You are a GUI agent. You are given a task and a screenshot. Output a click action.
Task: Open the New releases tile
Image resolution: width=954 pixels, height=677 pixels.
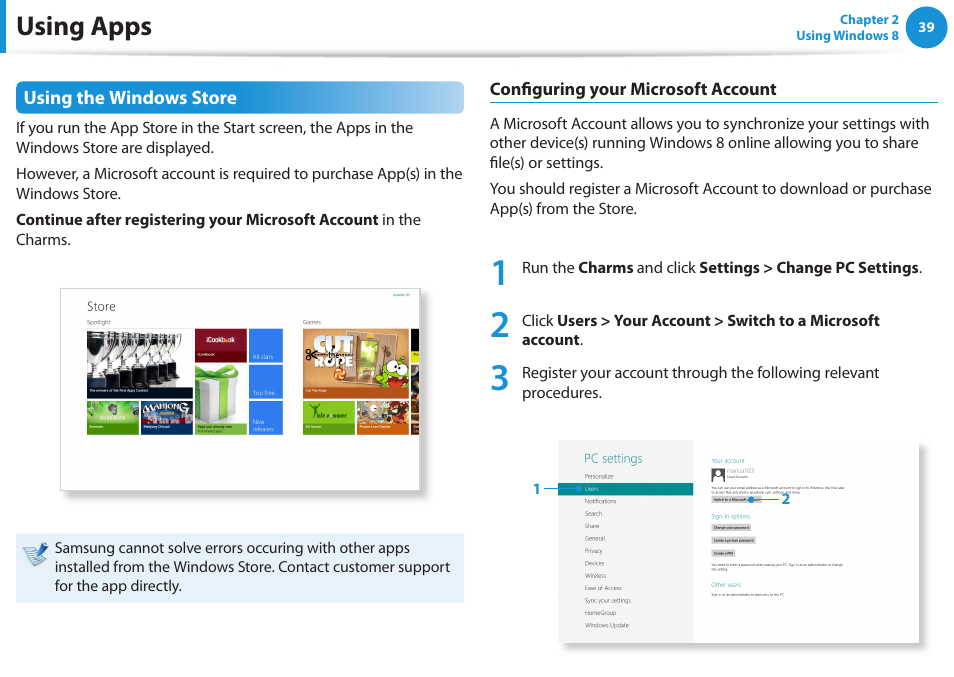point(265,418)
